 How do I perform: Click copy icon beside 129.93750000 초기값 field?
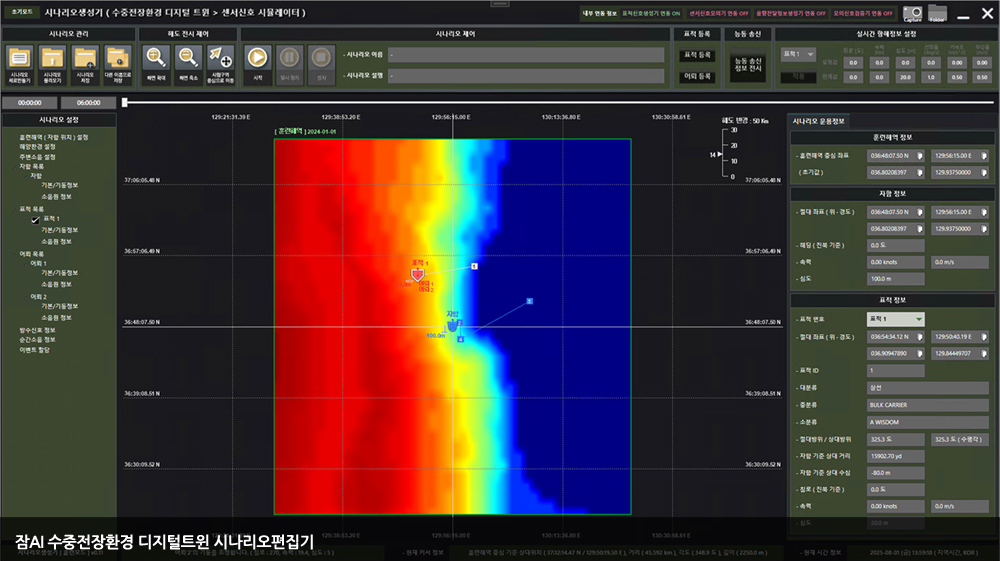pyautogui.click(x=984, y=172)
